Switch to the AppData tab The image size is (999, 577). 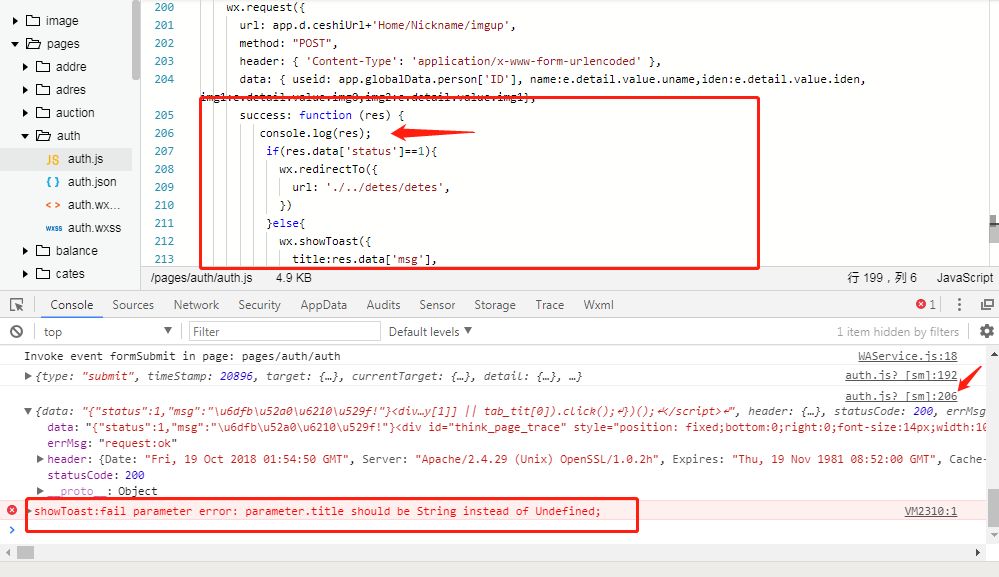324,305
